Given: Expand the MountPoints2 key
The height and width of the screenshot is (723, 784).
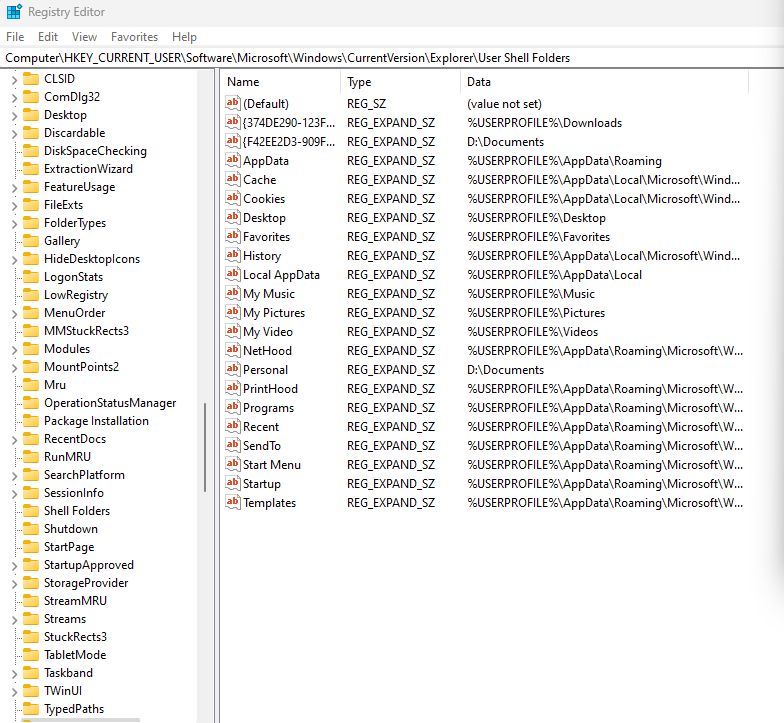Looking at the screenshot, I should pos(14,368).
